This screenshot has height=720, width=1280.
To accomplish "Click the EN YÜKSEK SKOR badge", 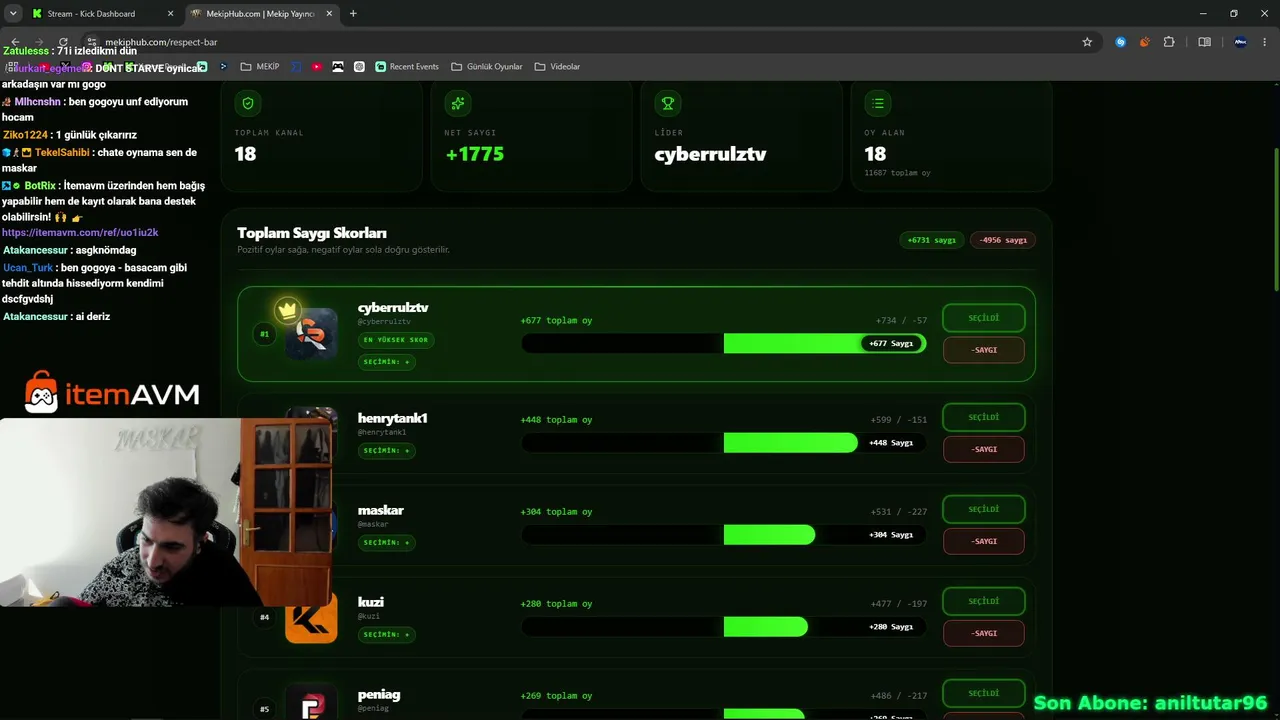I will pyautogui.click(x=396, y=340).
